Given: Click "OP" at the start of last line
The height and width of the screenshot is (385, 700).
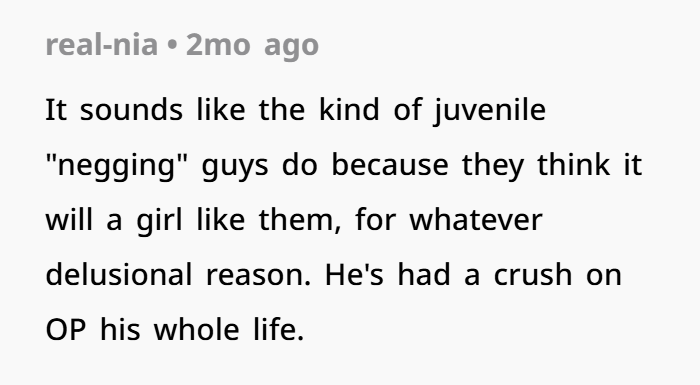Looking at the screenshot, I should pyautogui.click(x=66, y=330).
